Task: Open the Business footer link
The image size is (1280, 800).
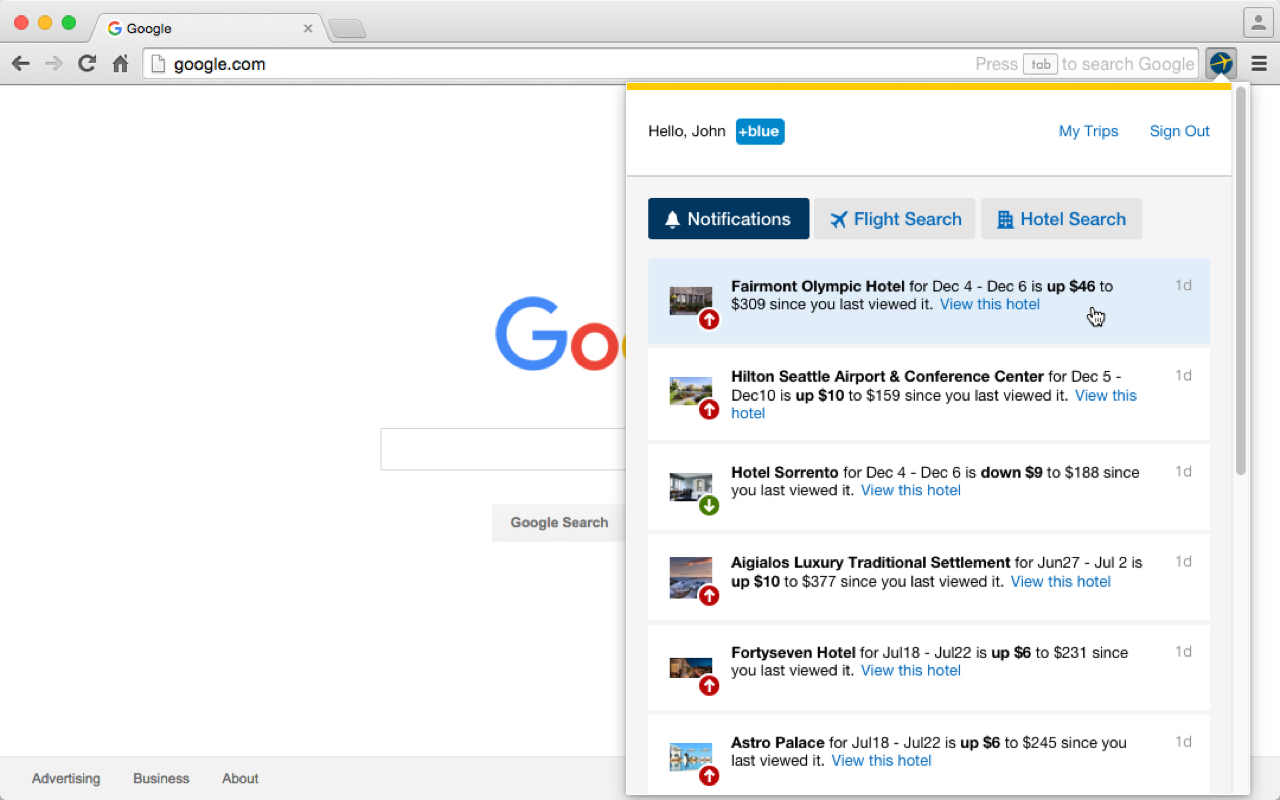Action: 161,778
